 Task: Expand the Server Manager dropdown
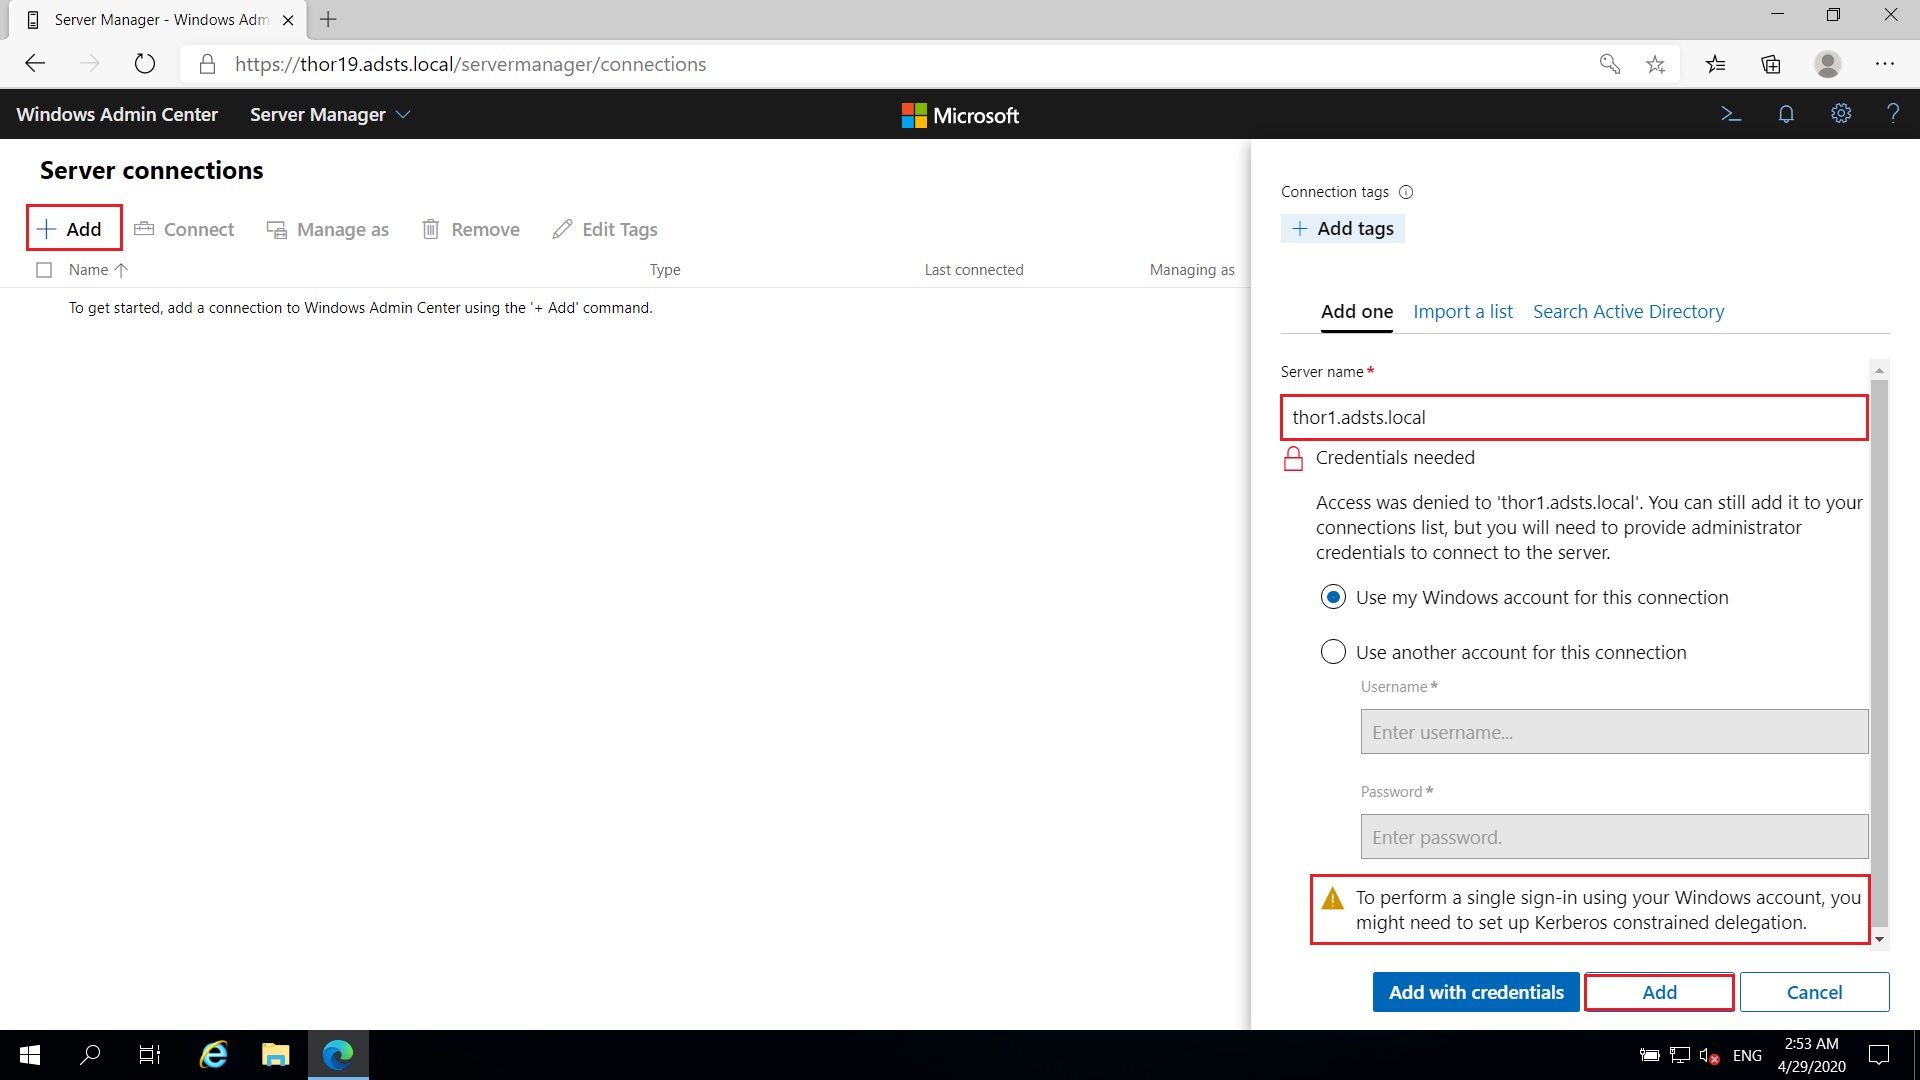point(330,115)
